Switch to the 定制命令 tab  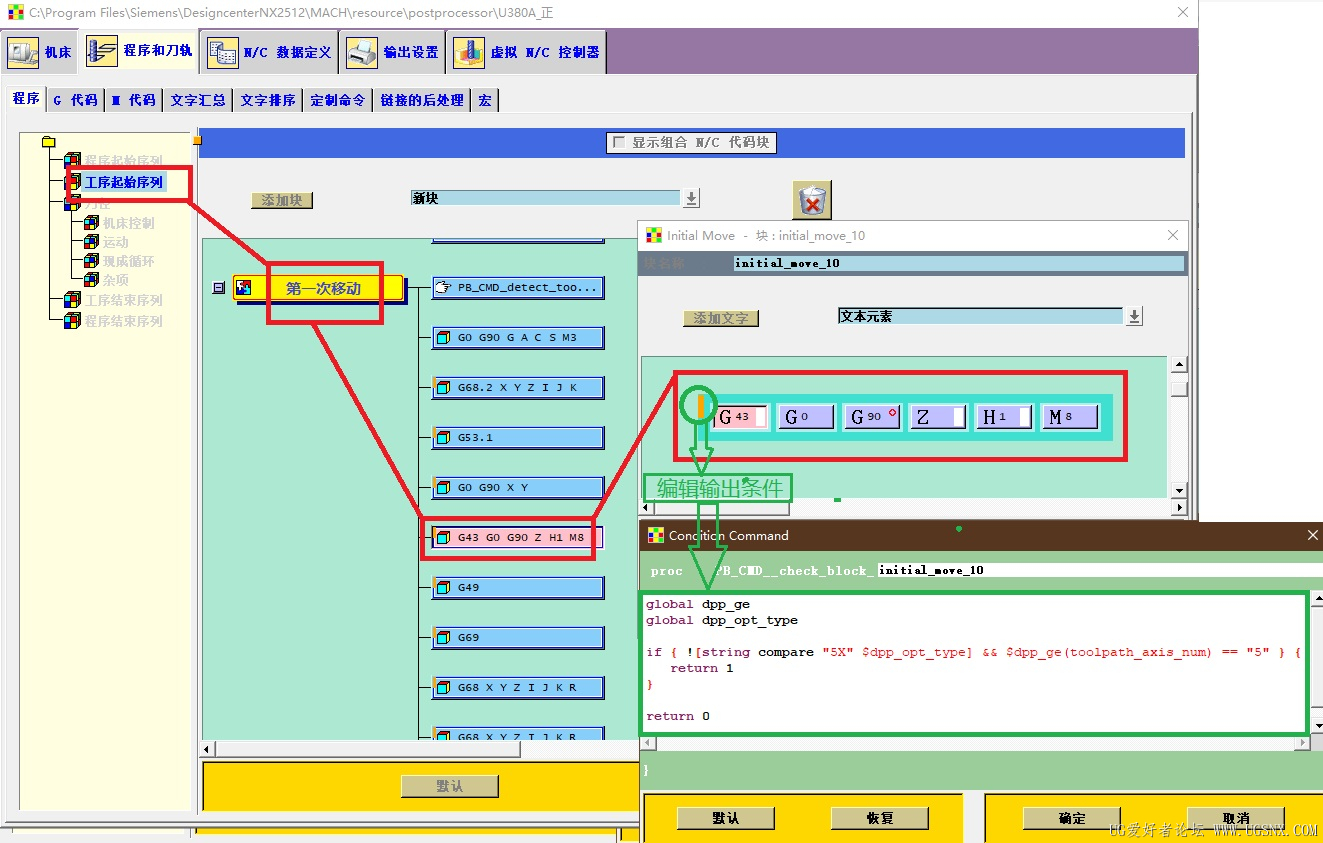[x=338, y=100]
